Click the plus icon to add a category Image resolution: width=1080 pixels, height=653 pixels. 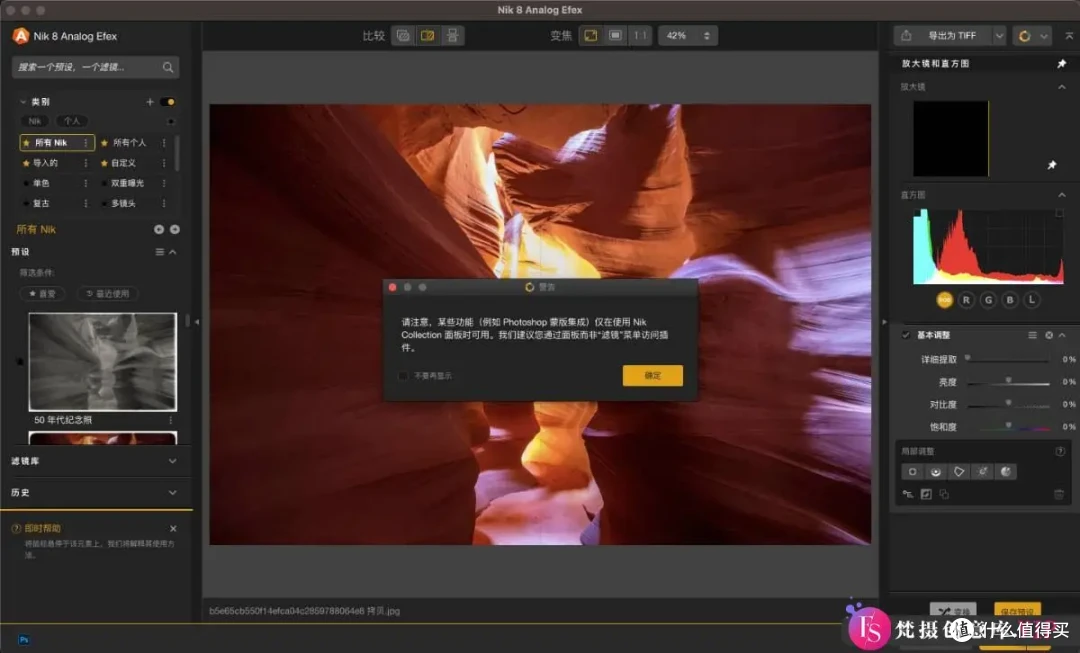[x=149, y=101]
